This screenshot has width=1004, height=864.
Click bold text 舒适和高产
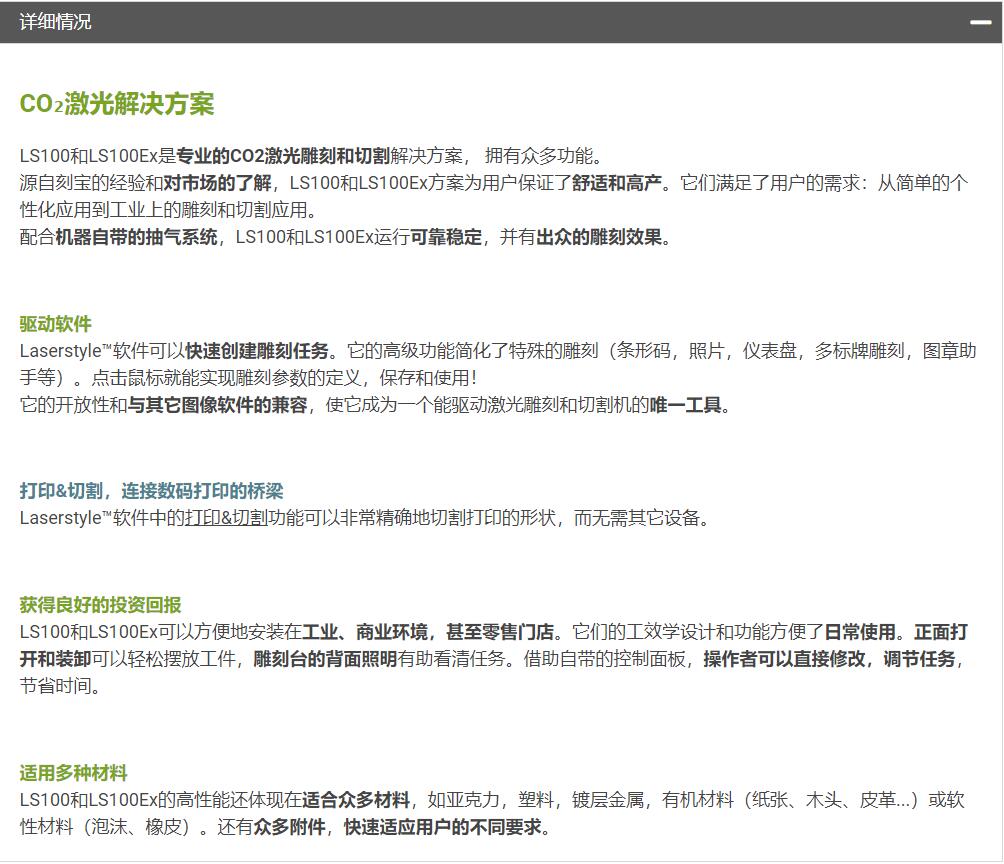point(617,183)
